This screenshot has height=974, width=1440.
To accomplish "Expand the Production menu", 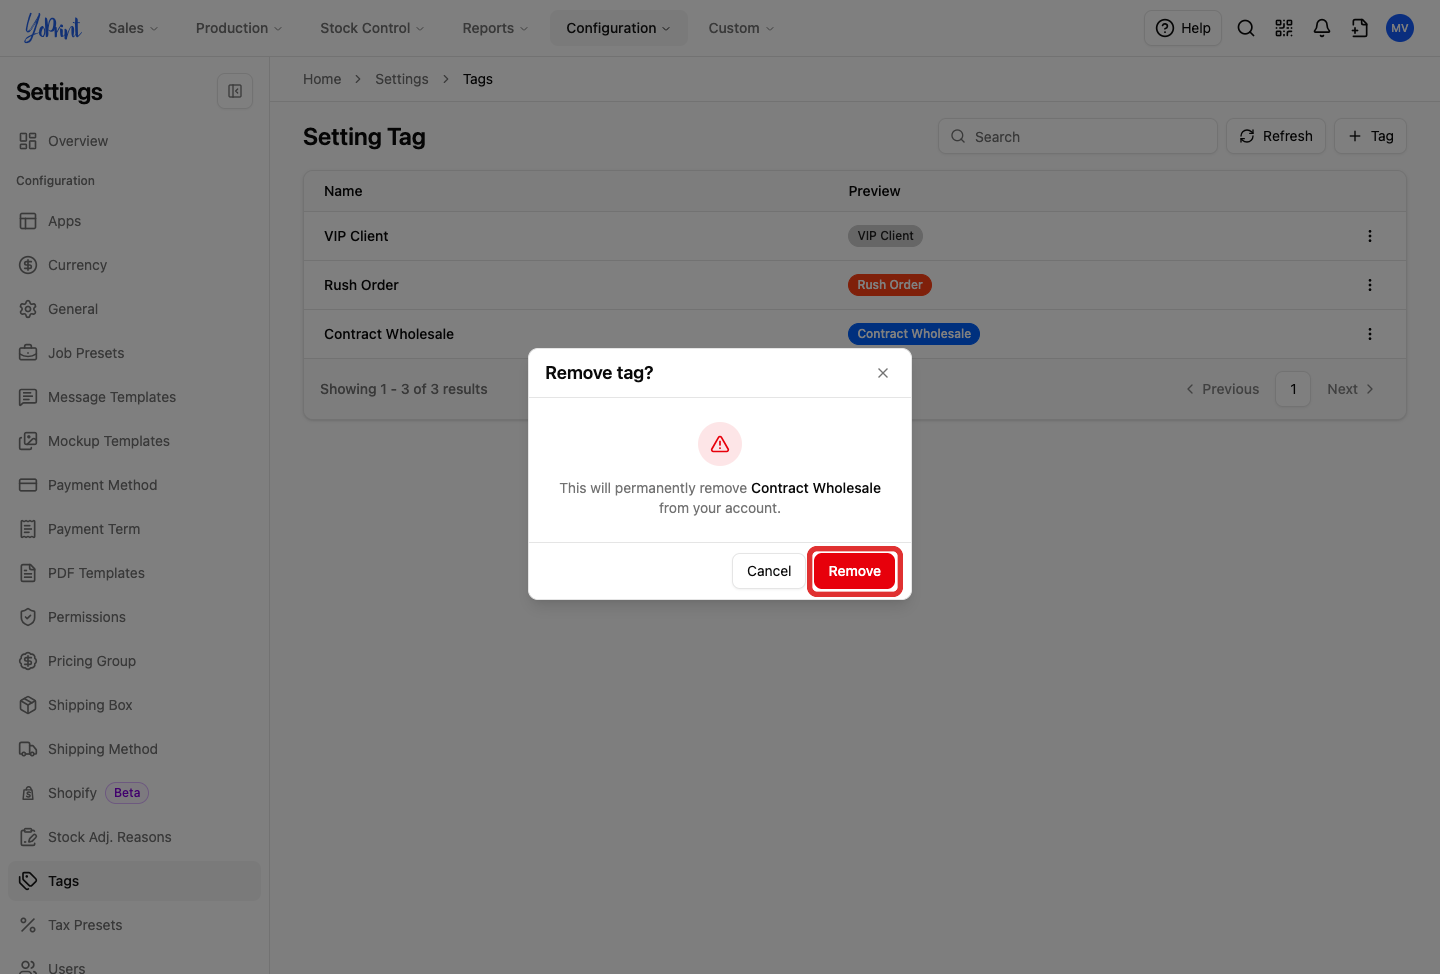I will pos(239,28).
